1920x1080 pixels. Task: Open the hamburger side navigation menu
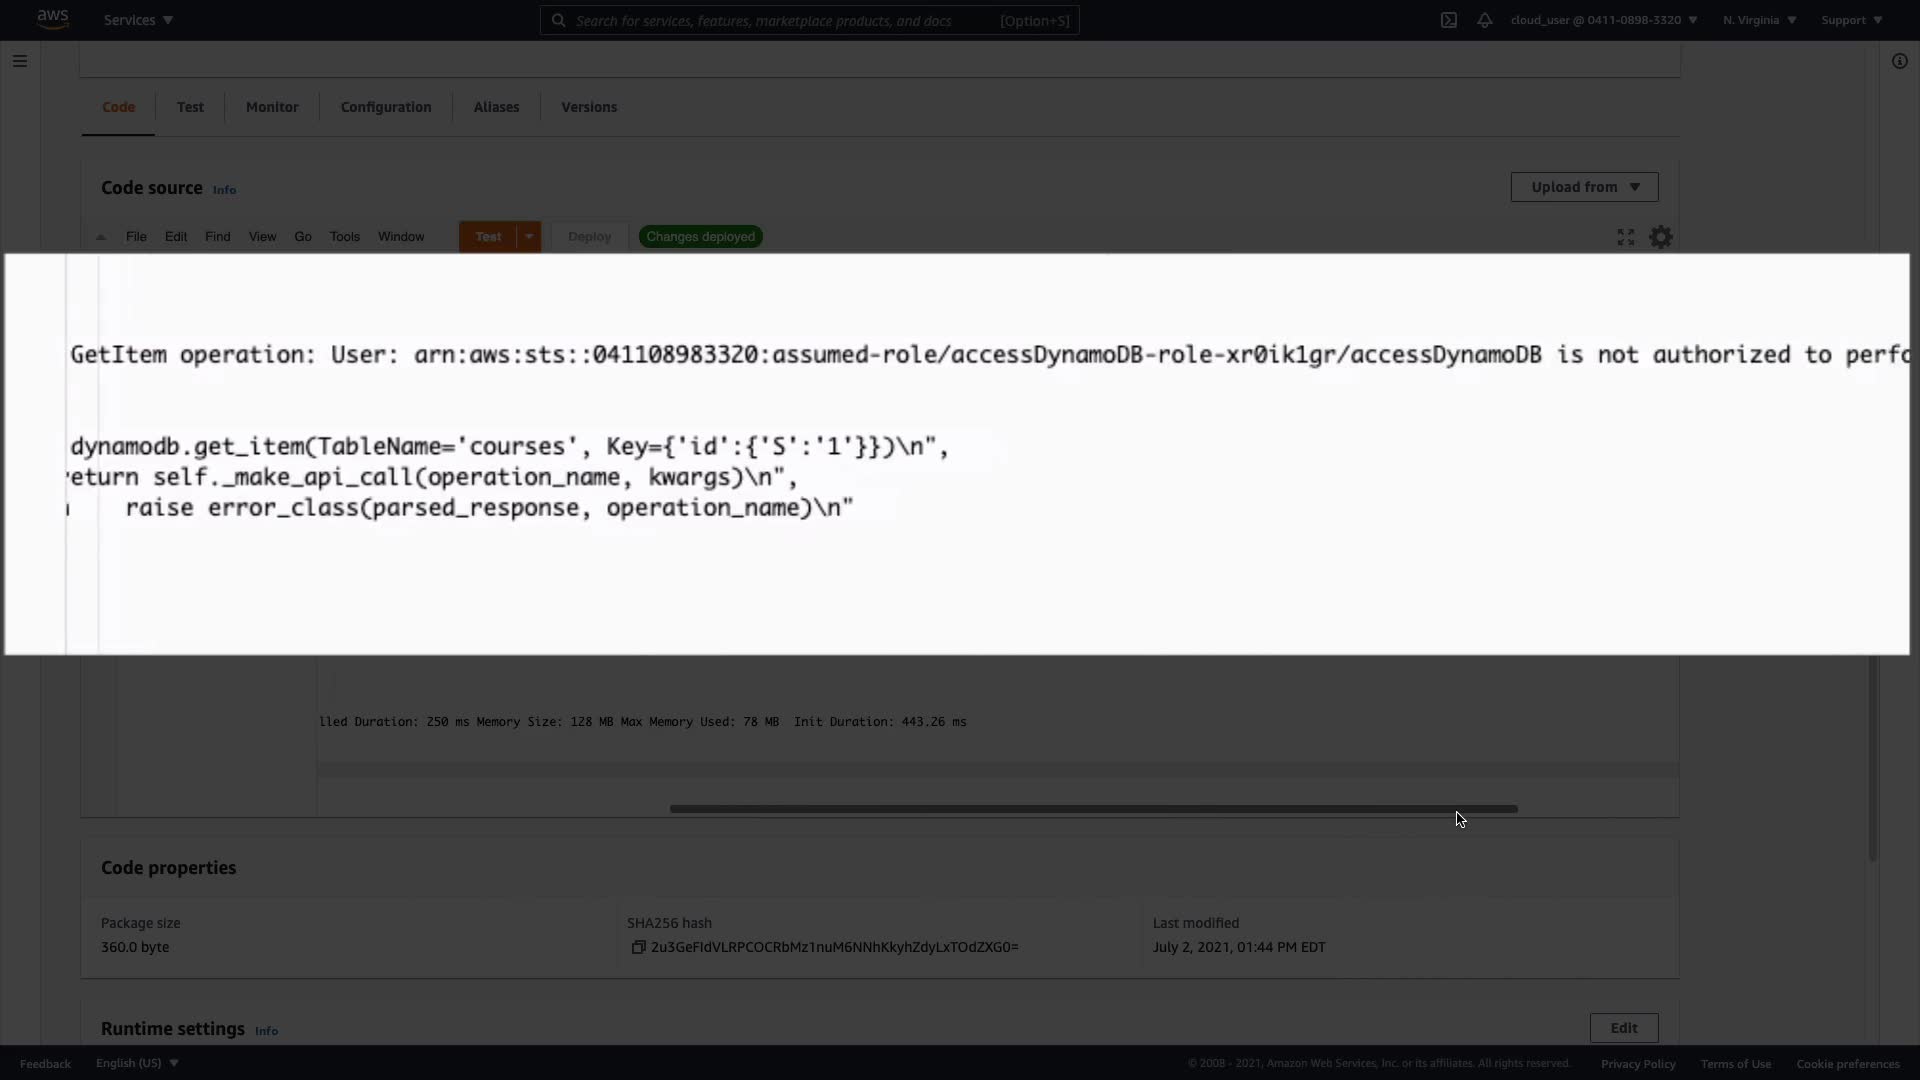[20, 61]
